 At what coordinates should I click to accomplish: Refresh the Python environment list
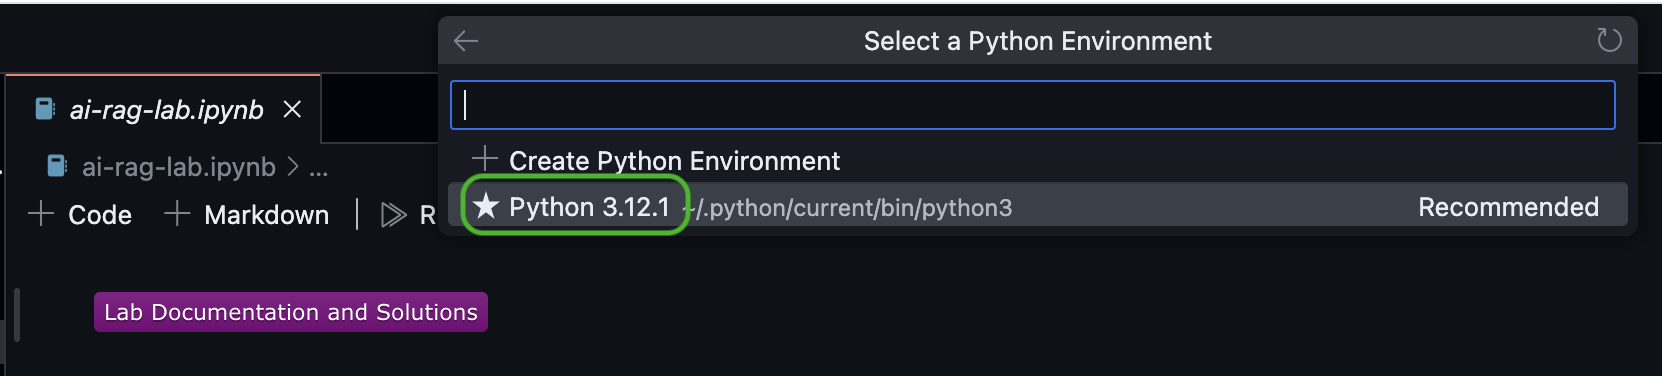(1609, 41)
